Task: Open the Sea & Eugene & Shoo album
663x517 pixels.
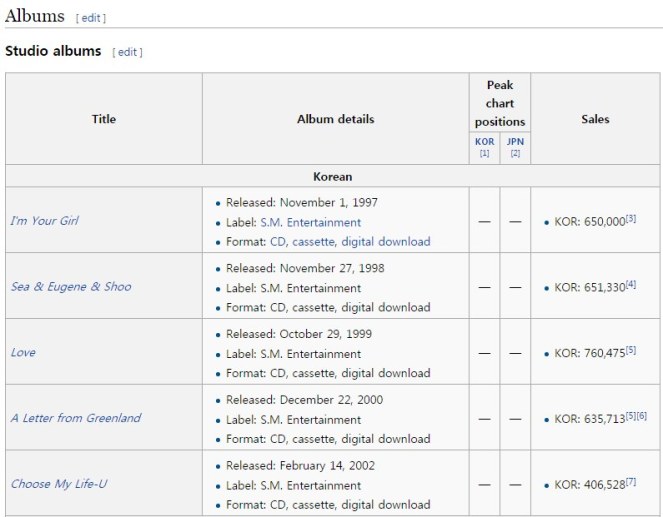Action: tap(71, 287)
